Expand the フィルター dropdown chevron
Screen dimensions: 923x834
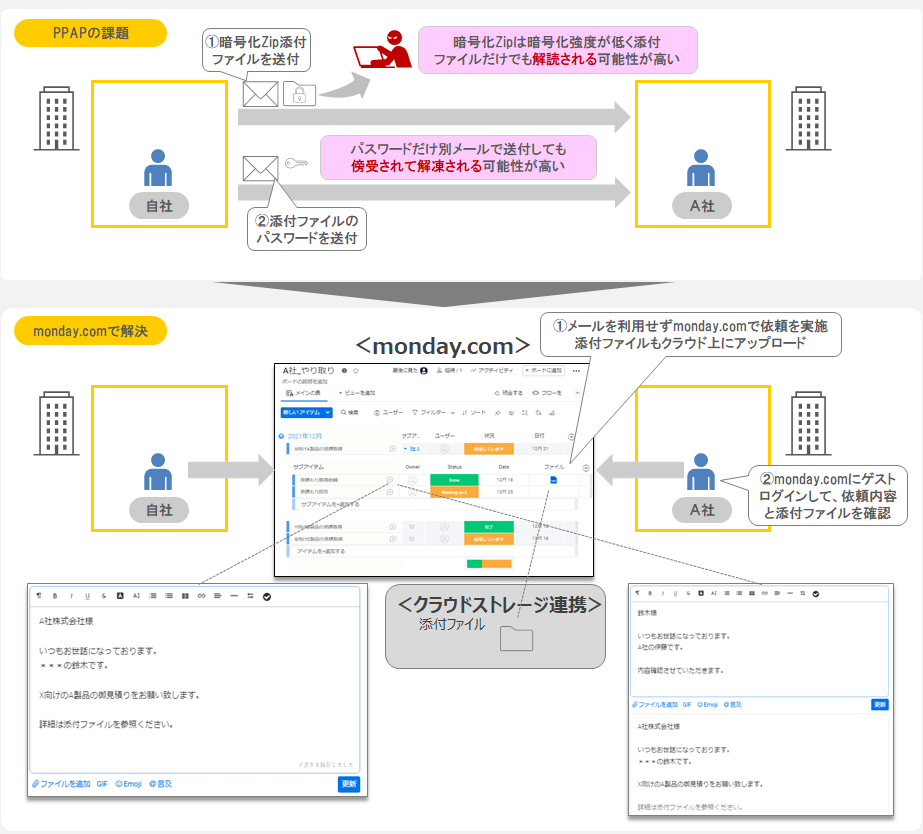[454, 413]
